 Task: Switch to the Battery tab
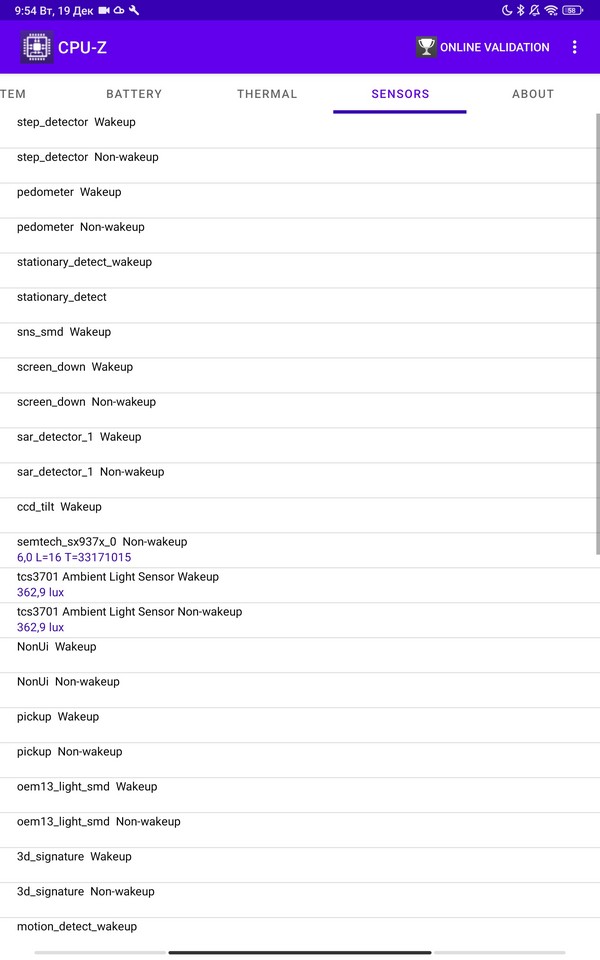[x=134, y=94]
